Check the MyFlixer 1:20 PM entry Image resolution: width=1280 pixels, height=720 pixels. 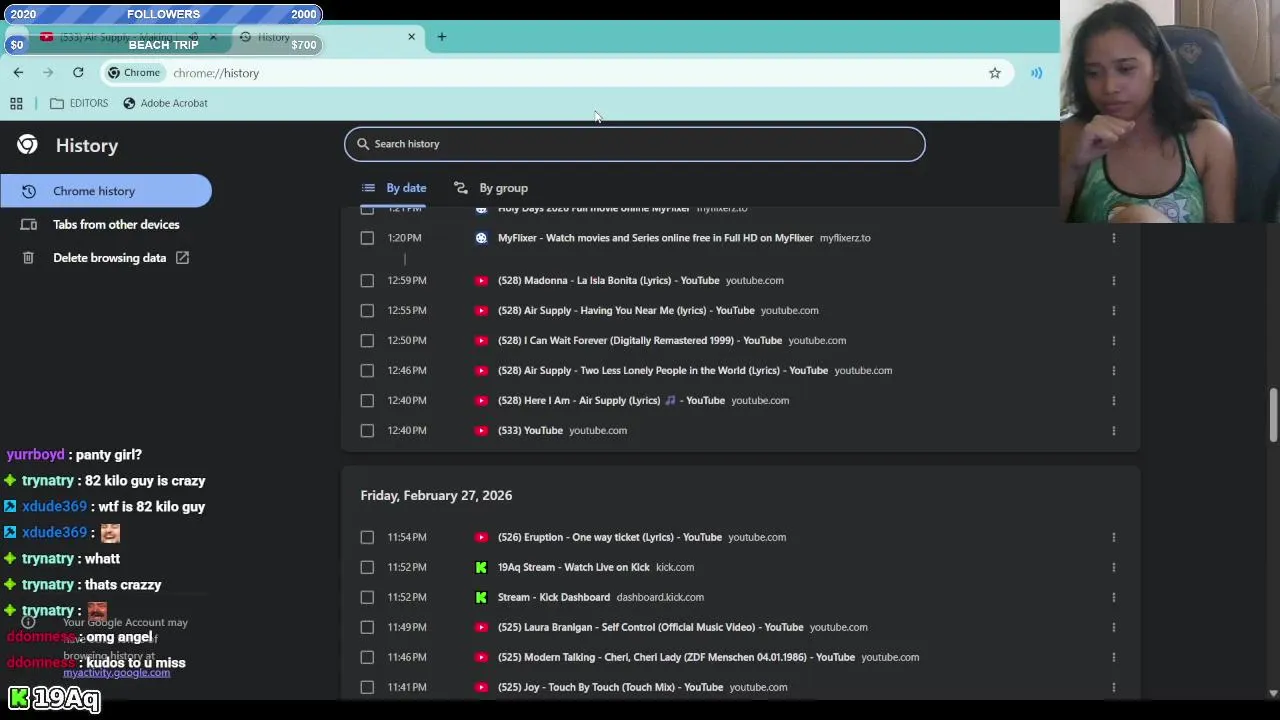[x=367, y=238]
